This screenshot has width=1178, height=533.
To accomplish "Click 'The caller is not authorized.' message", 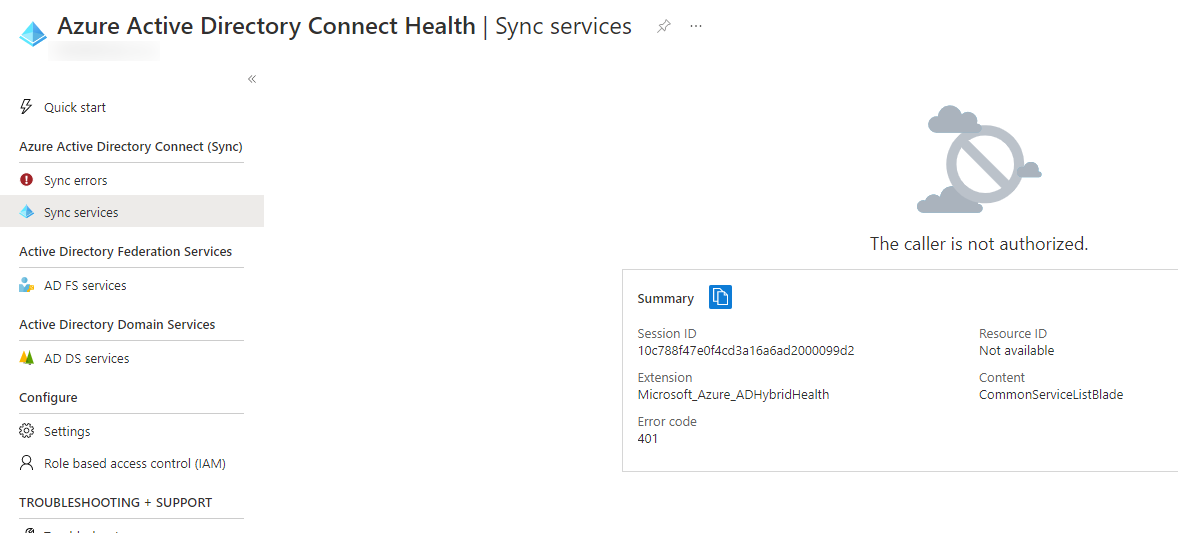I will point(979,244).
